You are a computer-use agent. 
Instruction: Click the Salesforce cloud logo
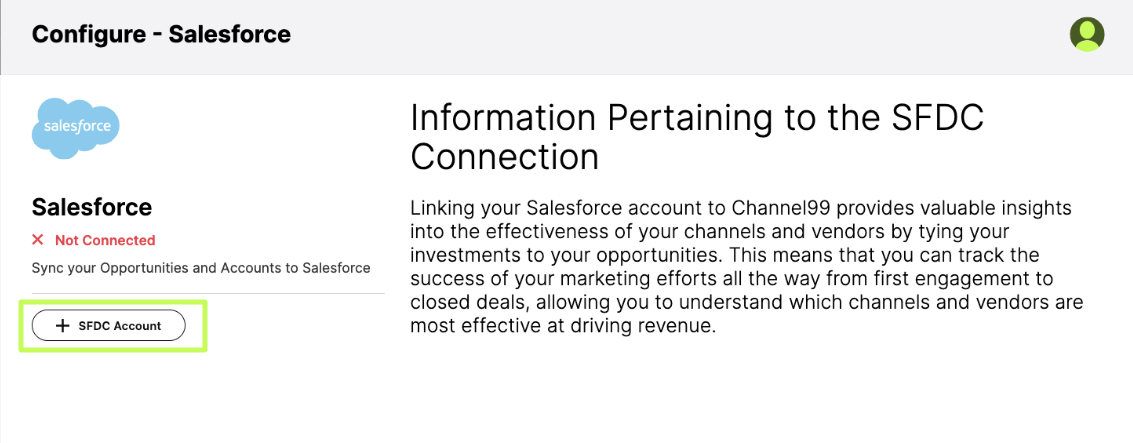click(76, 128)
